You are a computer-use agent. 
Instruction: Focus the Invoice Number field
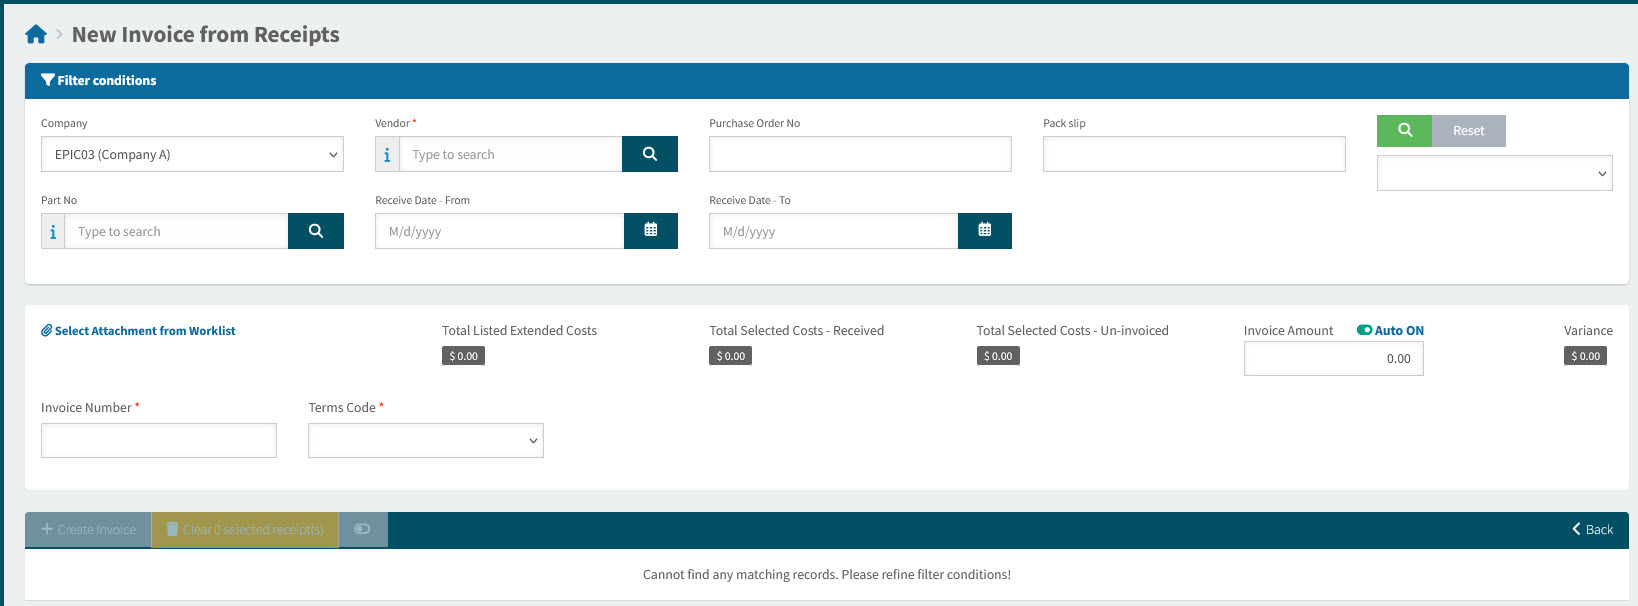159,440
